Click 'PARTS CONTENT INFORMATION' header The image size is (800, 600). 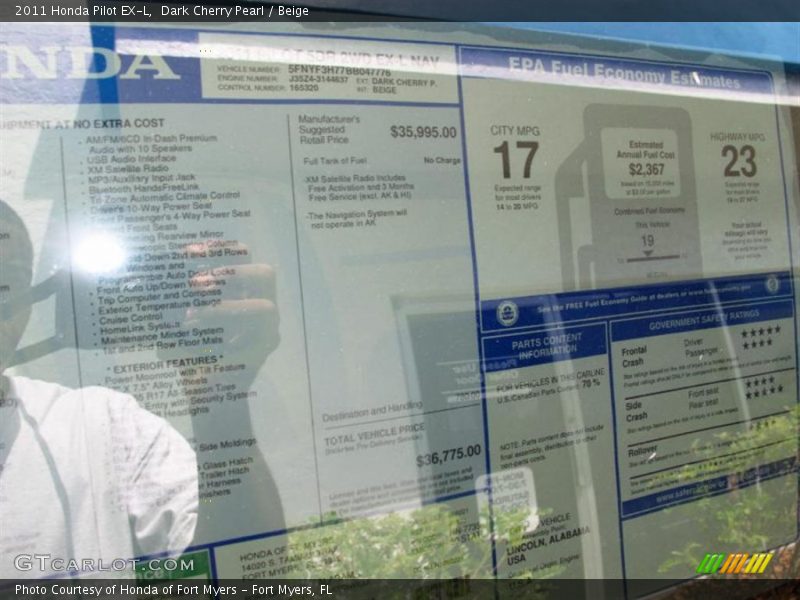tap(546, 346)
